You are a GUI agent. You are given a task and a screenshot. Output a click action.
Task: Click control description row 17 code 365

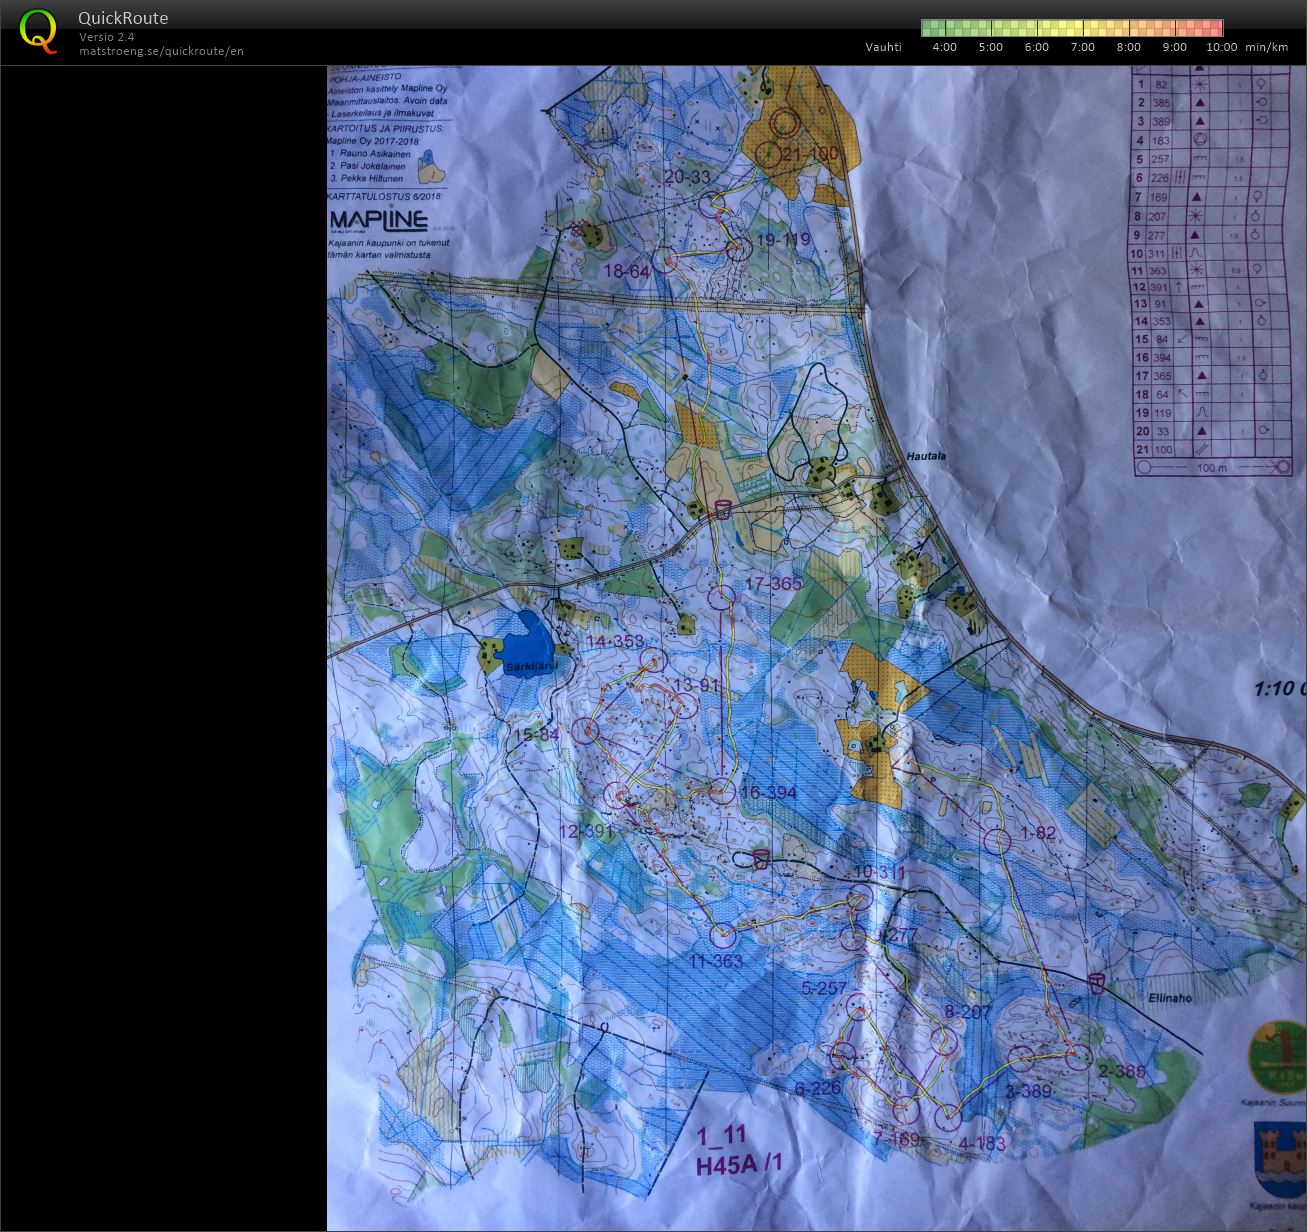[x=1161, y=375]
